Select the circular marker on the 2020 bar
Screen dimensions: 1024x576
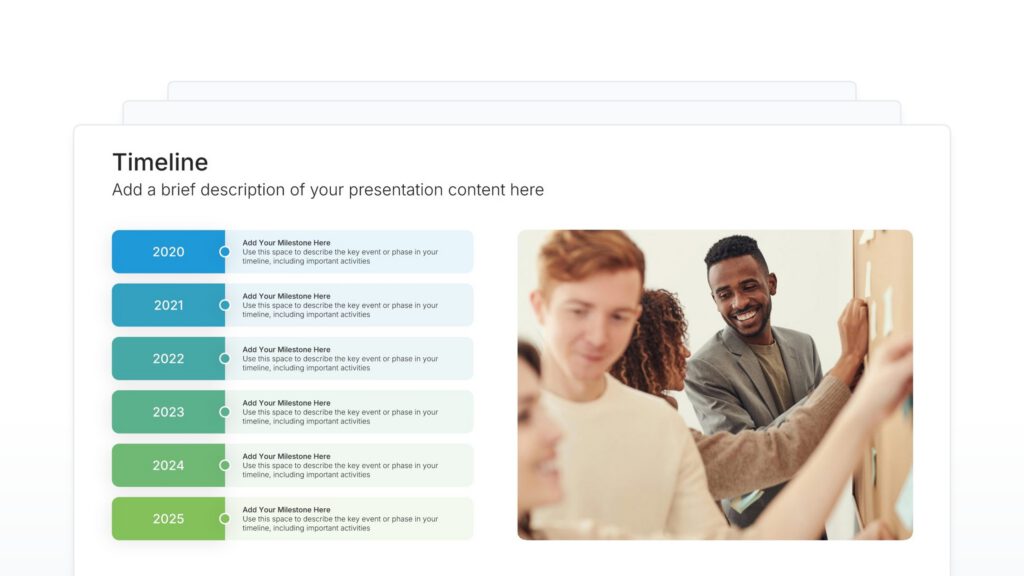(x=226, y=252)
